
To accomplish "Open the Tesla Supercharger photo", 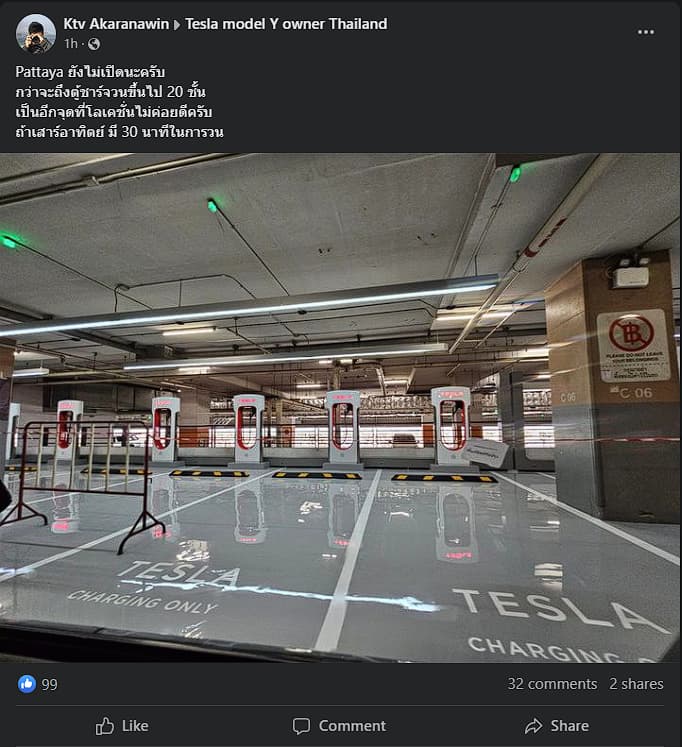I will (341, 408).
